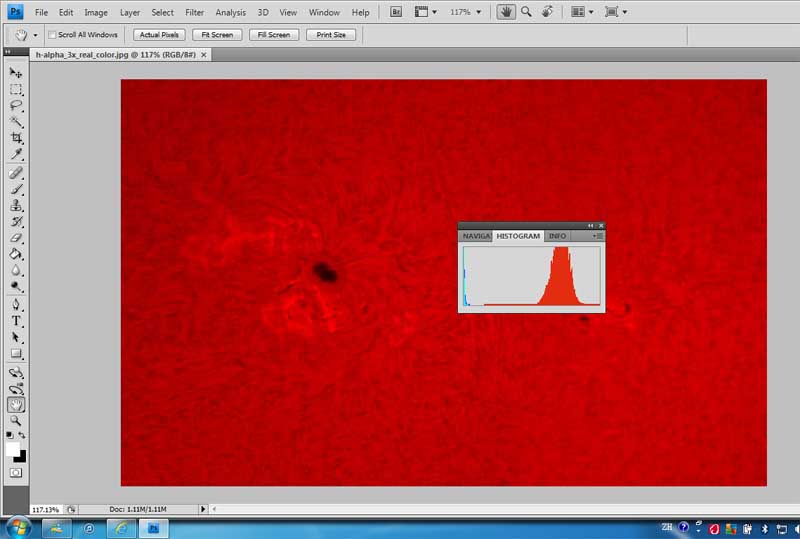Viewport: 800px width, 539px height.
Task: Pick the Eyedropper tool
Action: (x=16, y=154)
